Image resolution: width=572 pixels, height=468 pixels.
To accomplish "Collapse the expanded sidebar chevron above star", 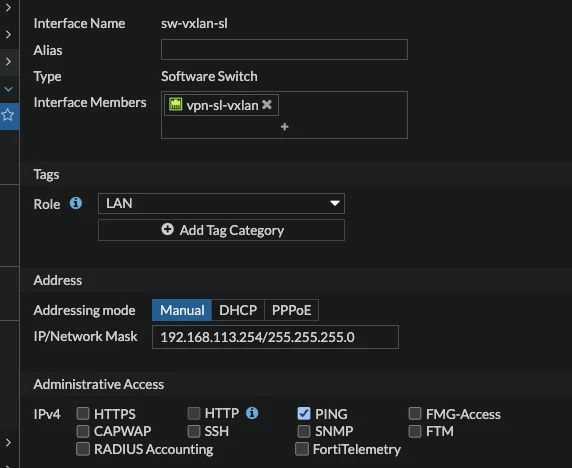I will pyautogui.click(x=8, y=89).
